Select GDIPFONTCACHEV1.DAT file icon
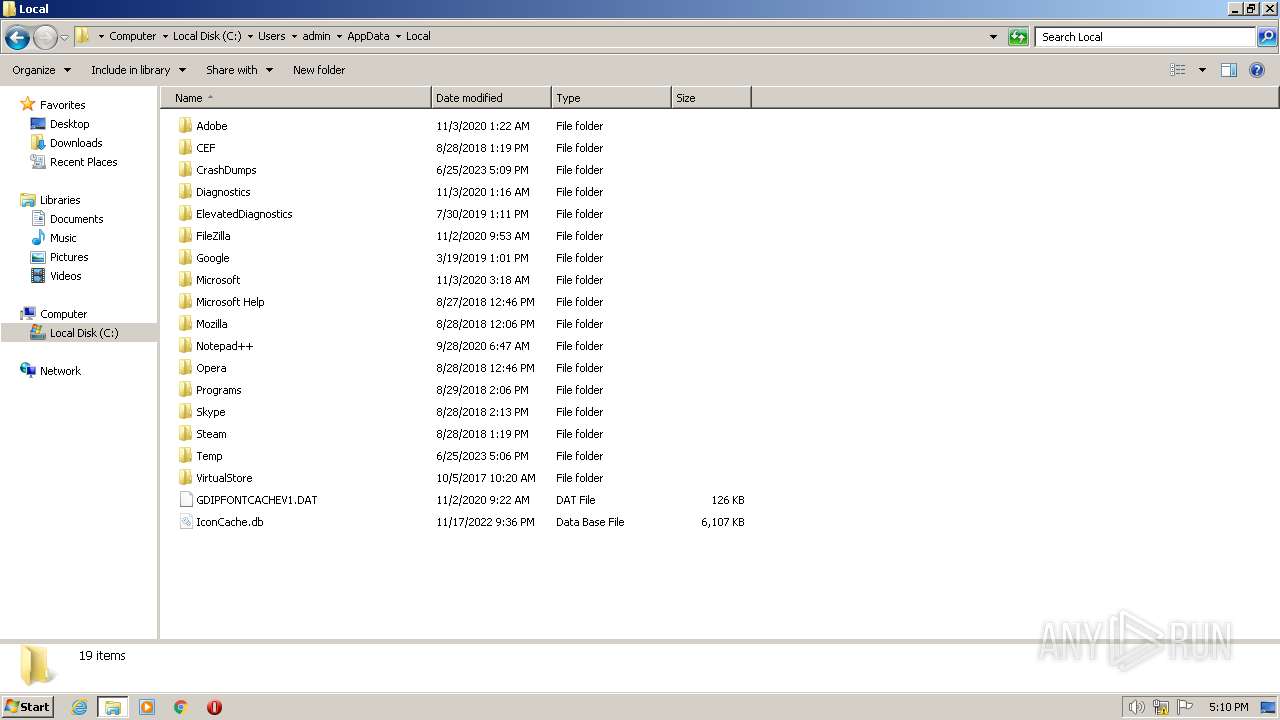Viewport: 1280px width, 720px height. pyautogui.click(x=185, y=500)
